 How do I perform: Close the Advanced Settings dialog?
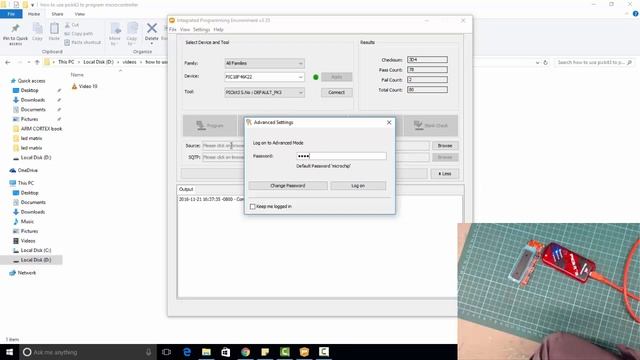coord(389,122)
